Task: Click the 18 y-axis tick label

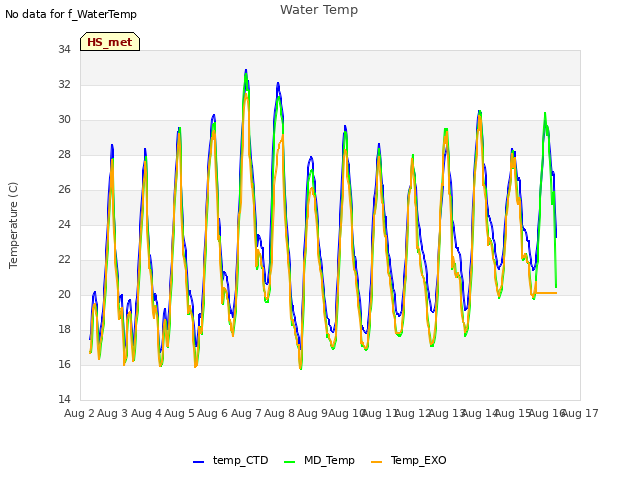Action: 64,329
